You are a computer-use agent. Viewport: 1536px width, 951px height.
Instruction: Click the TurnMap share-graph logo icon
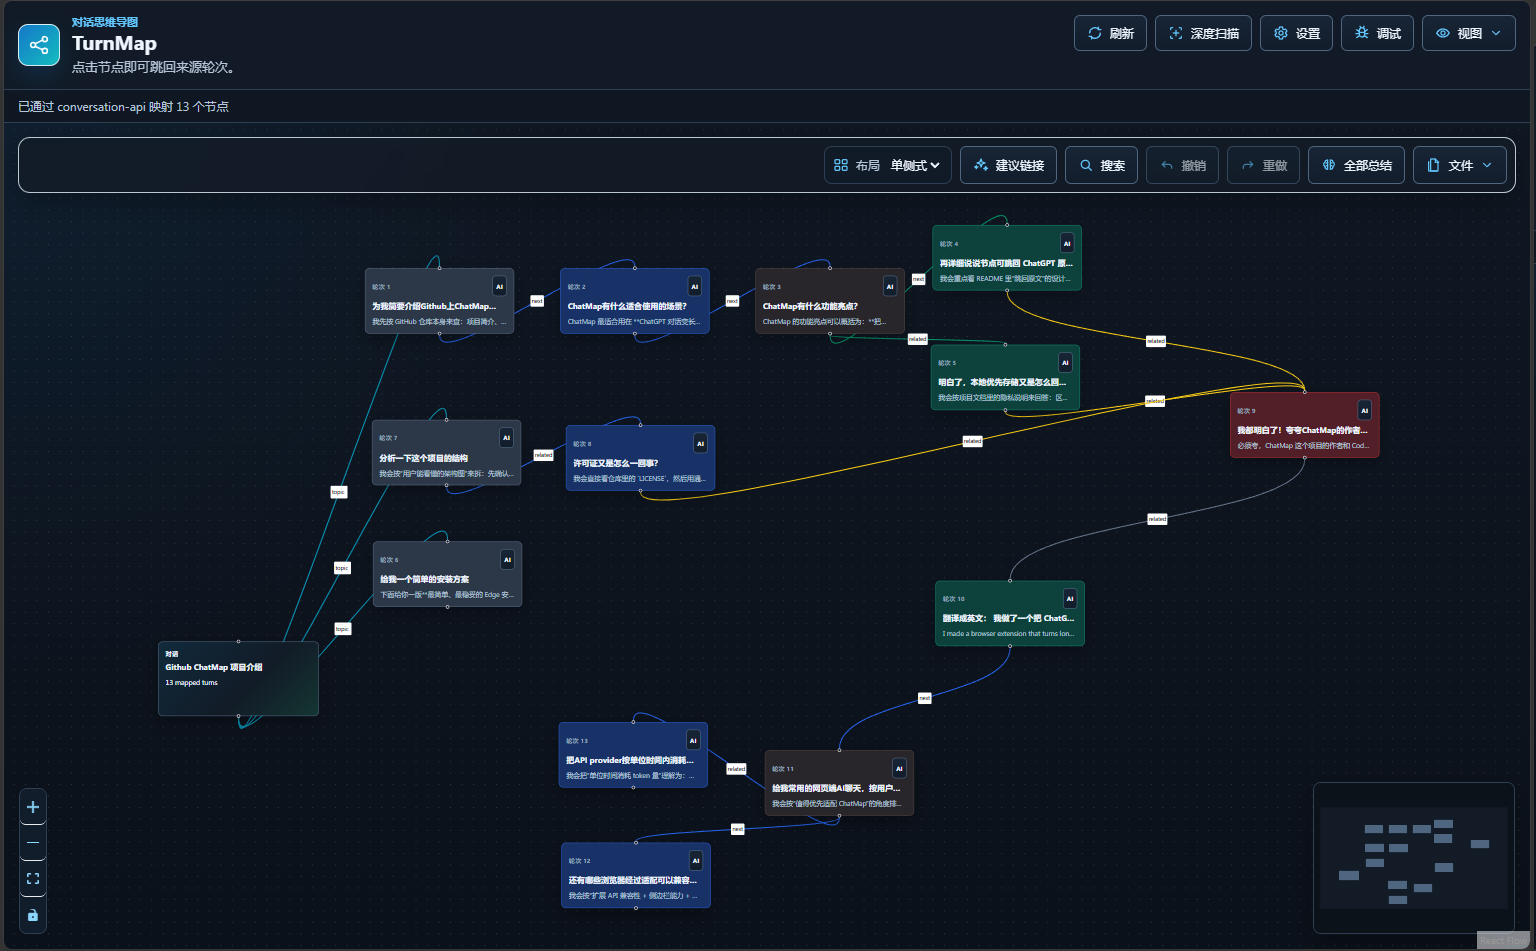click(39, 45)
